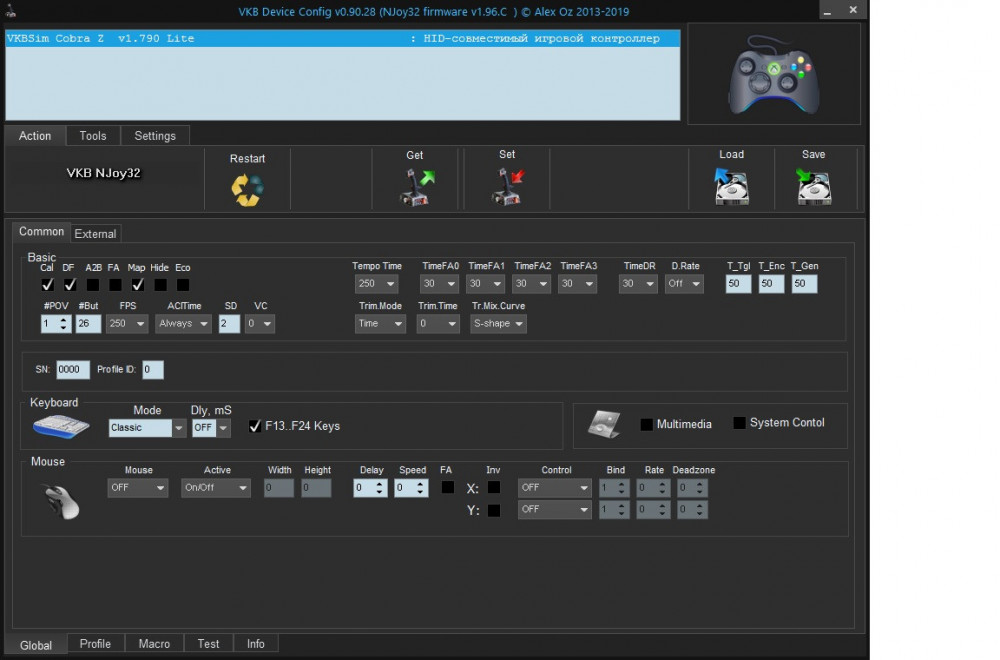The image size is (1000, 660).
Task: Enable the Multimedia checkbox
Action: point(647,425)
